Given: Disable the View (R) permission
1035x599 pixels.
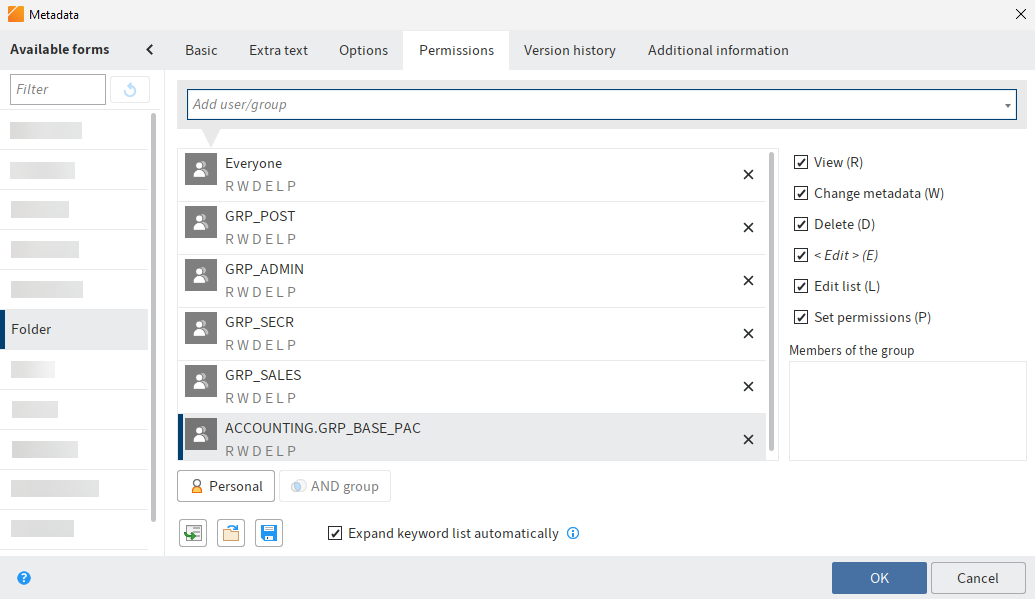Looking at the screenshot, I should (801, 161).
